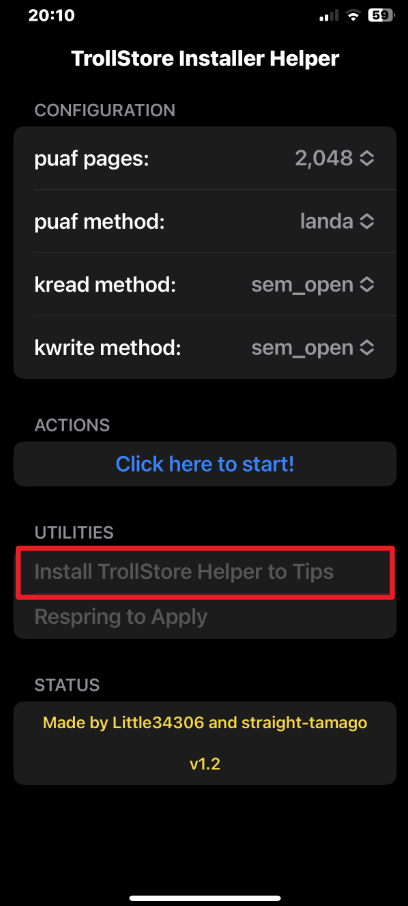Tap the 20:10 clock in status bar
This screenshot has height=906, width=408.
[51, 16]
